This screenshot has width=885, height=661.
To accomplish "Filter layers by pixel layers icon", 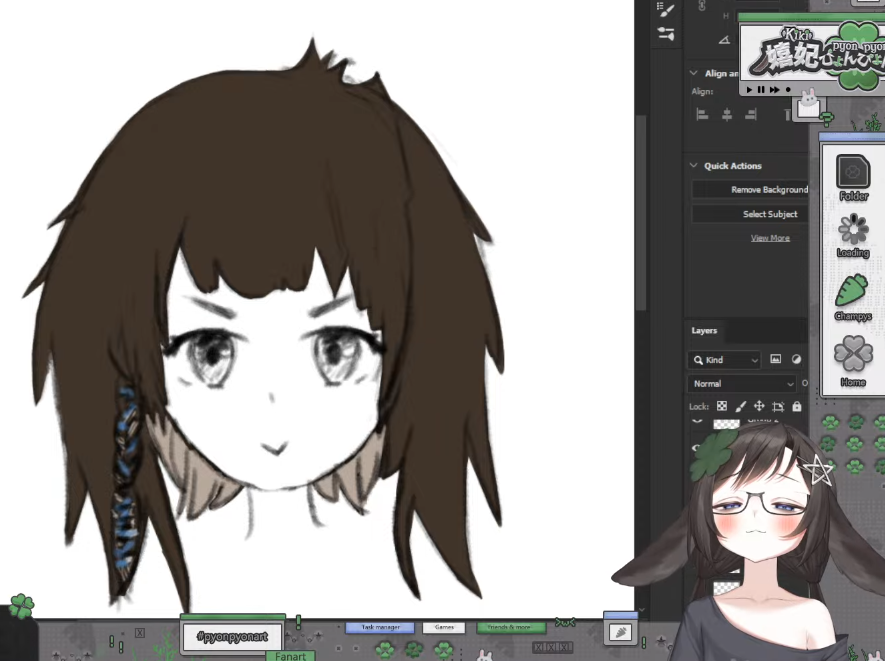I will pyautogui.click(x=776, y=359).
